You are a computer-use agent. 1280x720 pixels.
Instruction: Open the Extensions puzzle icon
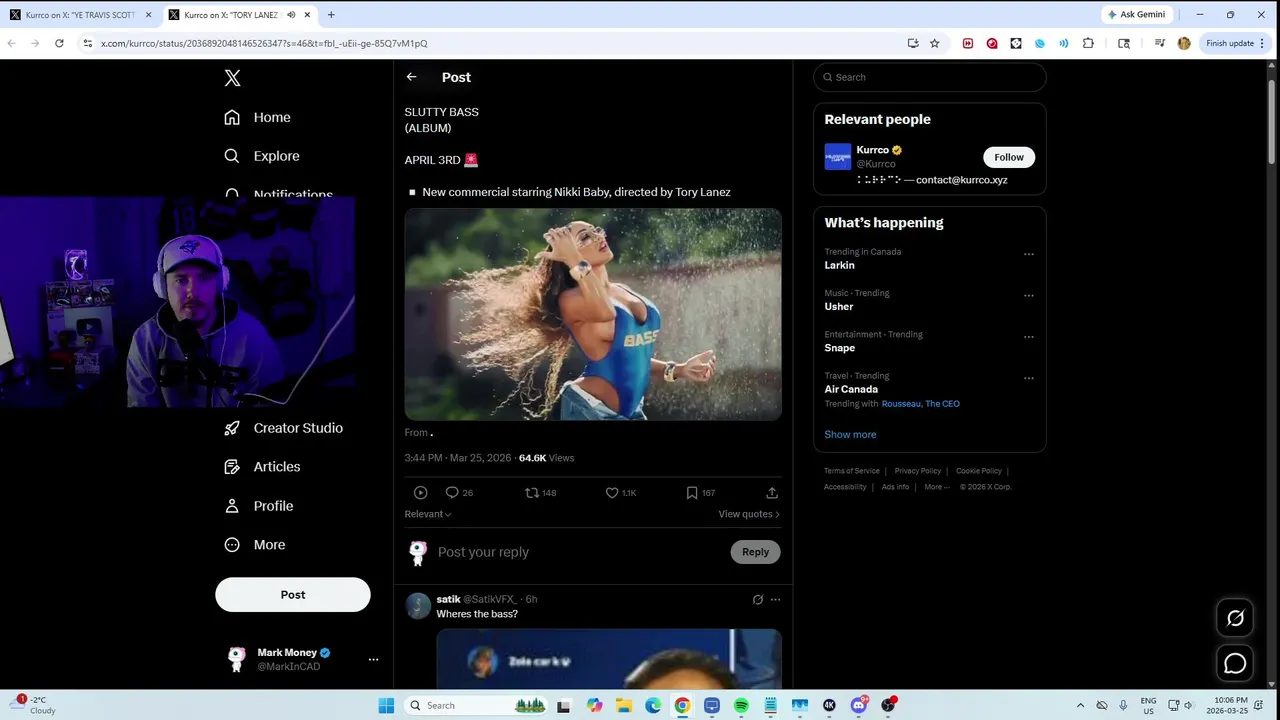coord(1088,43)
